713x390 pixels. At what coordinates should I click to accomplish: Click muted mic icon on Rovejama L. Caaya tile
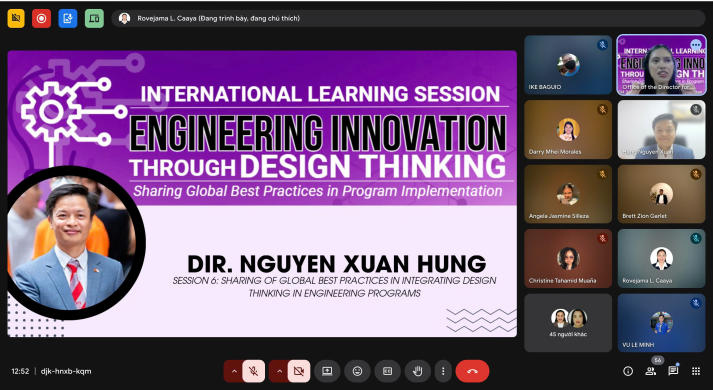[x=696, y=238]
